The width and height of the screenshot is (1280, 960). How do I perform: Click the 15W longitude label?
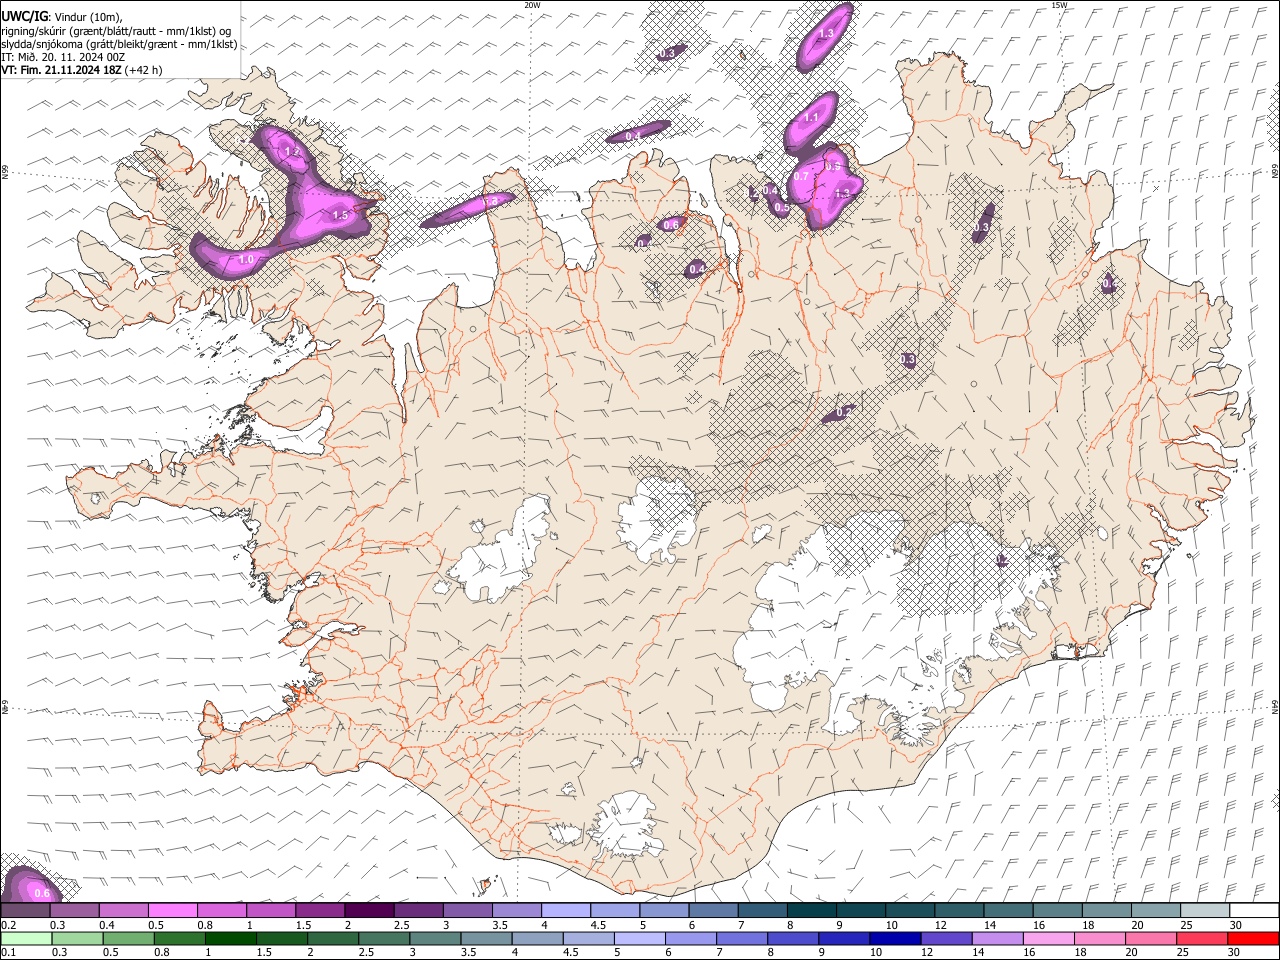coord(1059,4)
